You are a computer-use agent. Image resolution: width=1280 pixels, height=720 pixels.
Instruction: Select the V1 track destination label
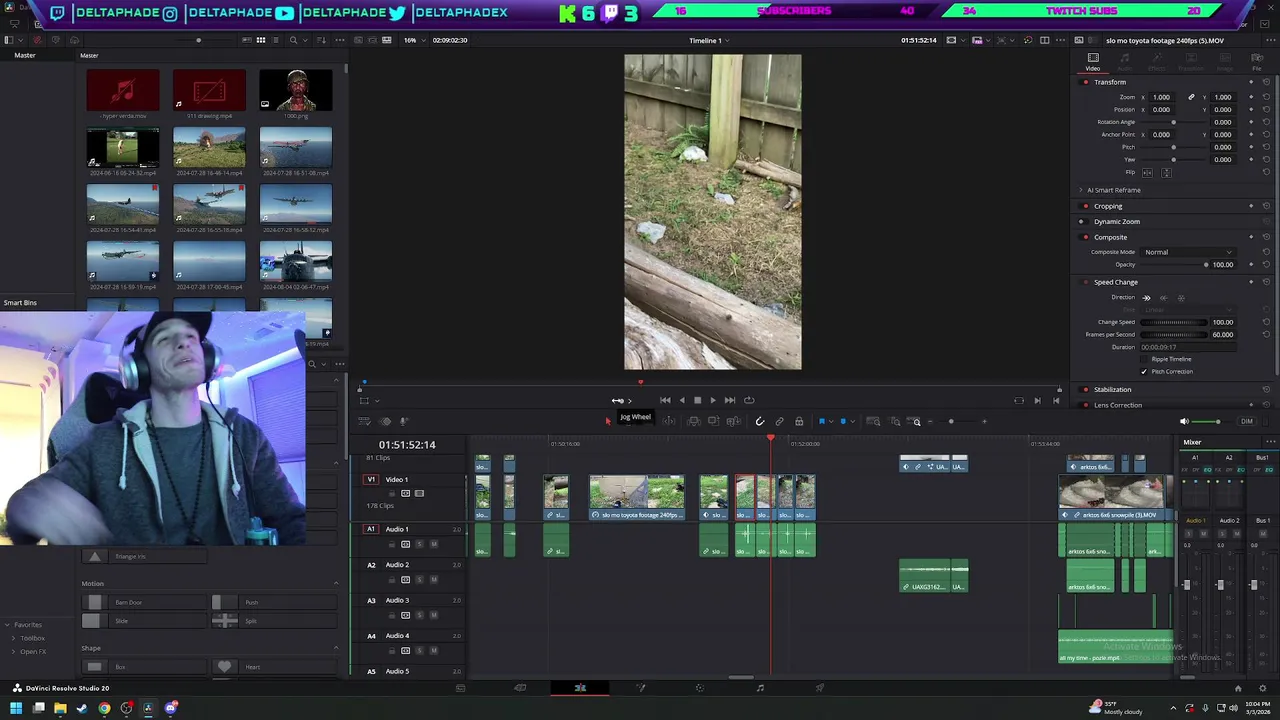(x=371, y=479)
